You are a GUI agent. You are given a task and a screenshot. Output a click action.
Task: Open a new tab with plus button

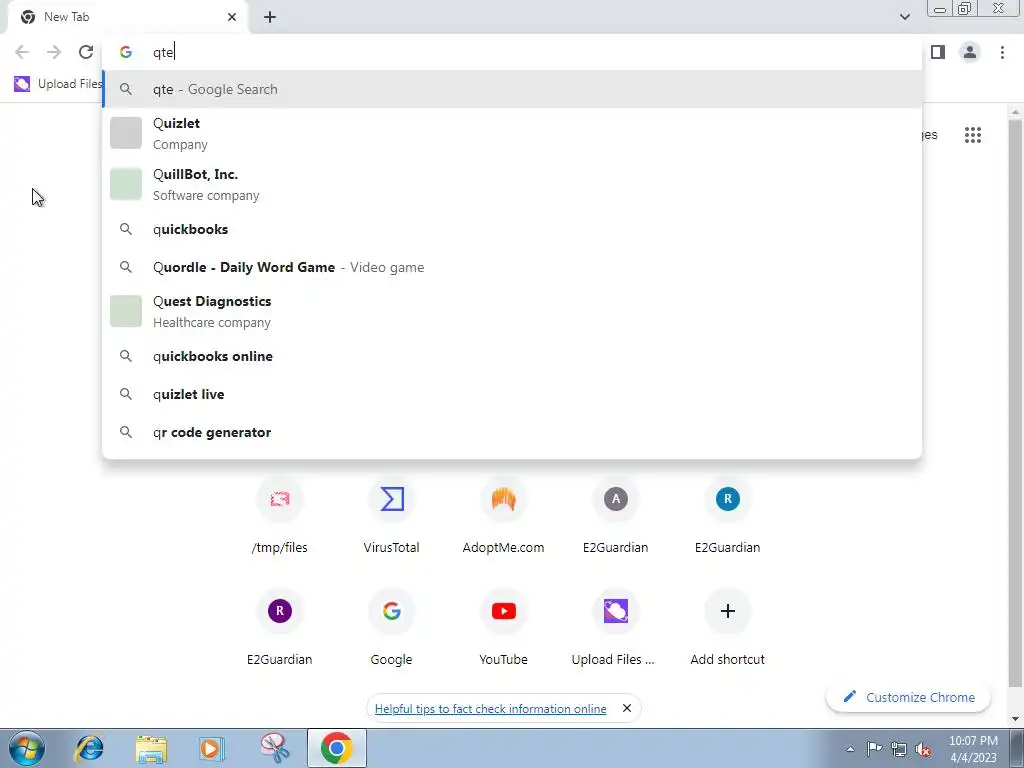pyautogui.click(x=270, y=17)
